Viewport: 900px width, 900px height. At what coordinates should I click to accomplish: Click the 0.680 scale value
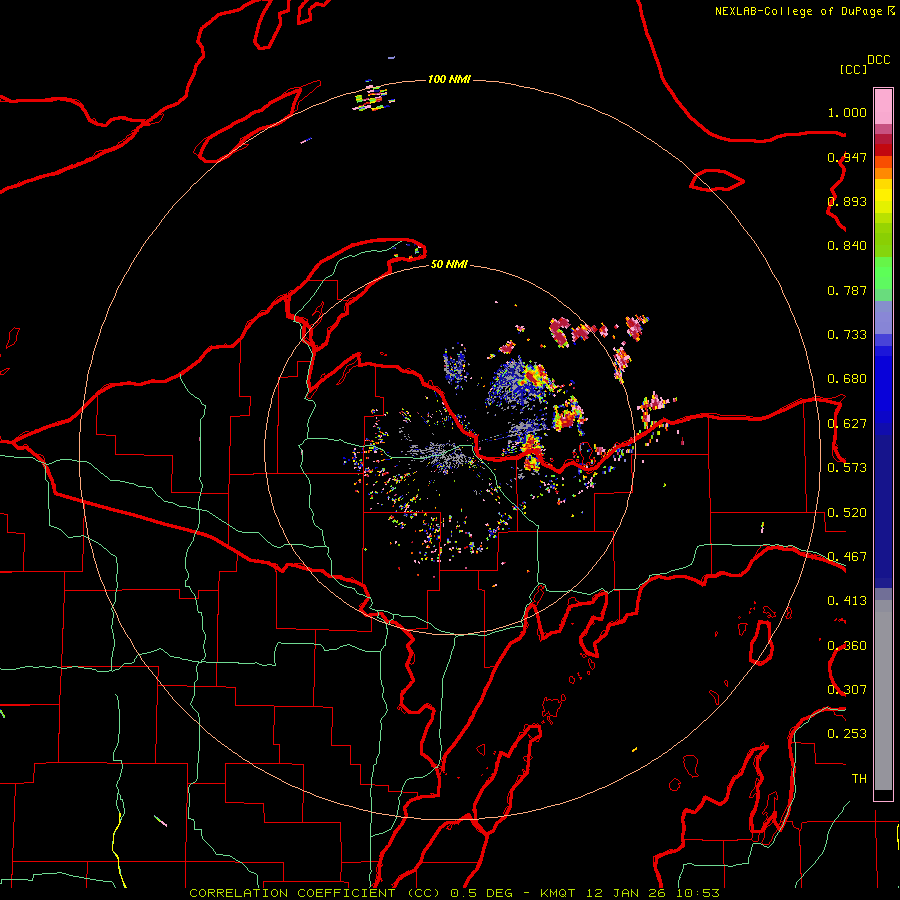[847, 379]
